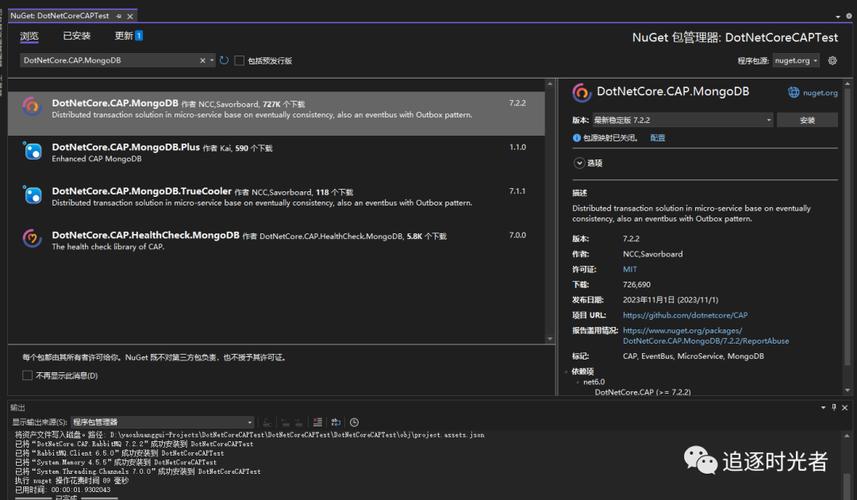This screenshot has height=500, width=857.
Task: Click the package list scroll-up arrow
Action: pos(550,84)
